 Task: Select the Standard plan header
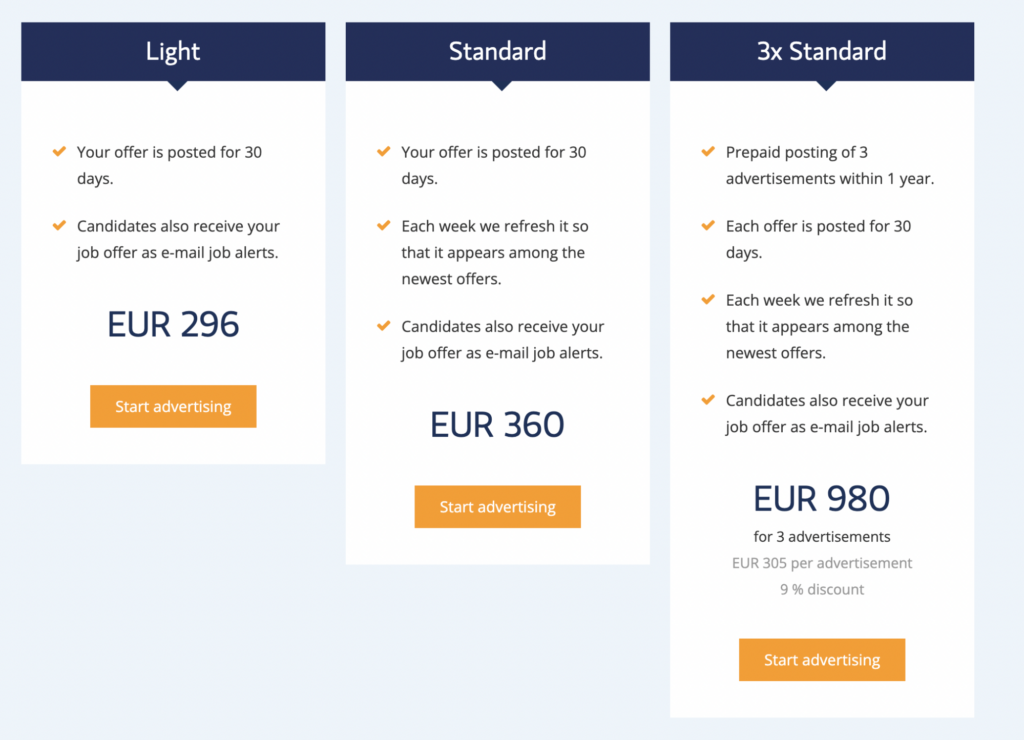point(497,51)
